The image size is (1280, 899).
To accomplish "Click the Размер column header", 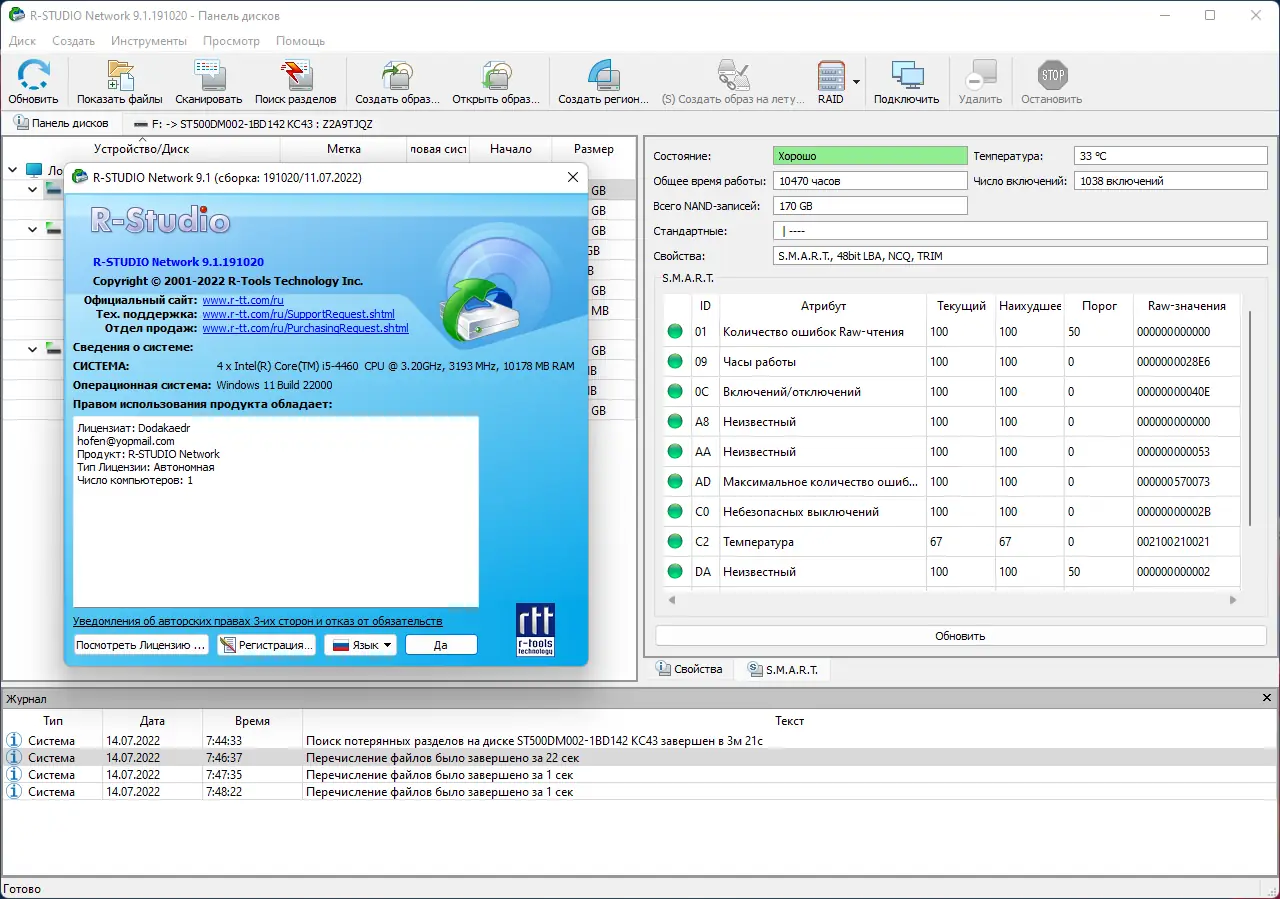I will [594, 149].
